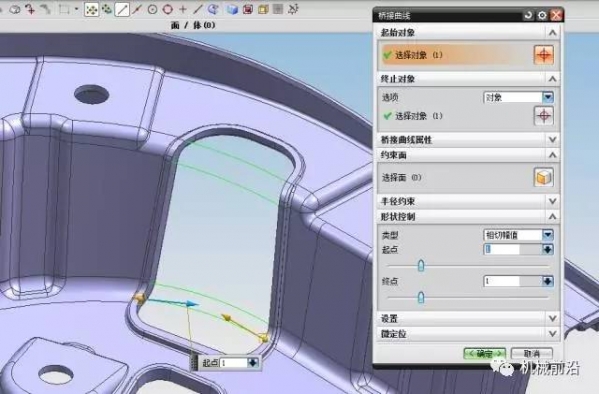
Task: Toggle the Point on Curve snap
Action: (198, 10)
